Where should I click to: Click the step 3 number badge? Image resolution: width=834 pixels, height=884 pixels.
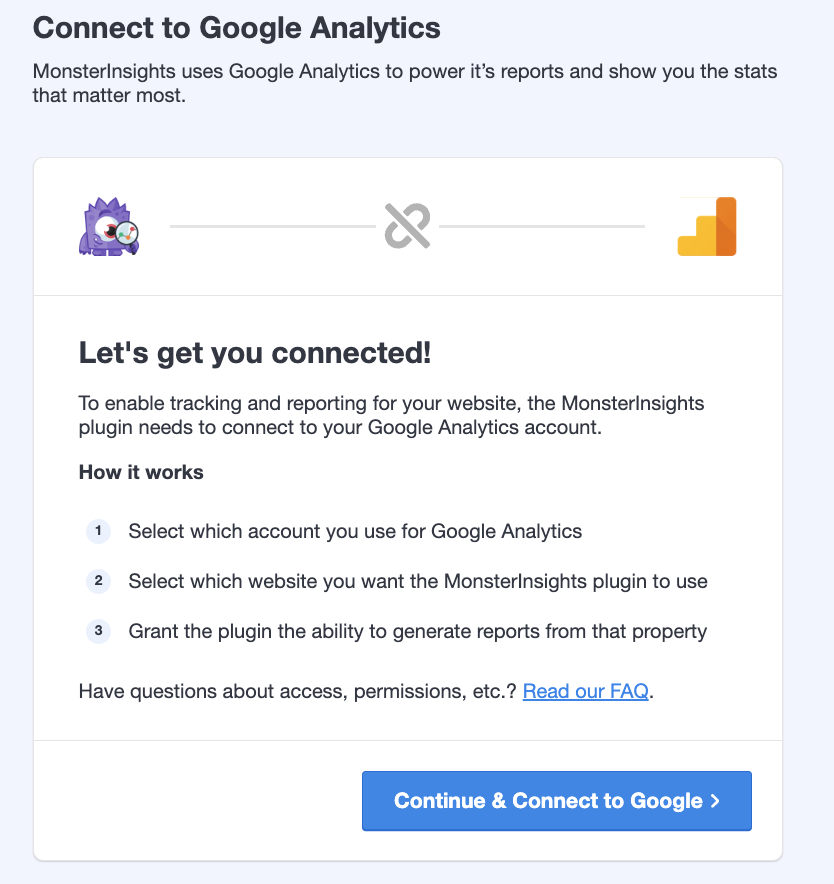pos(98,631)
